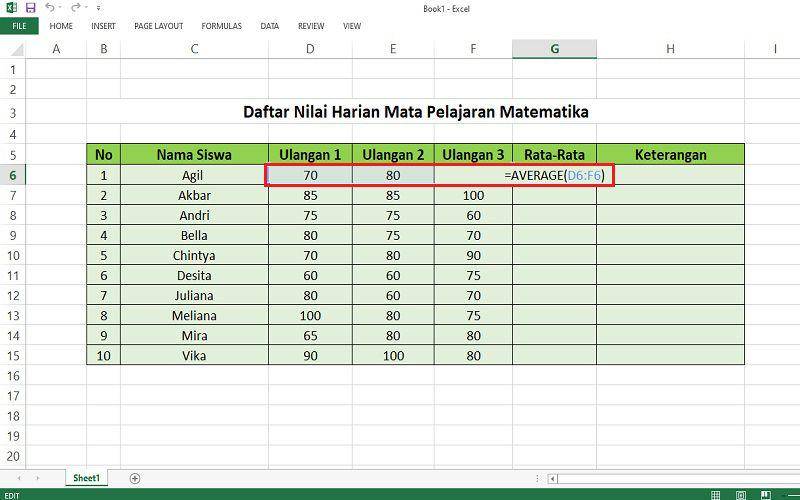
Task: Click the Undo arrow icon
Action: 49,7
